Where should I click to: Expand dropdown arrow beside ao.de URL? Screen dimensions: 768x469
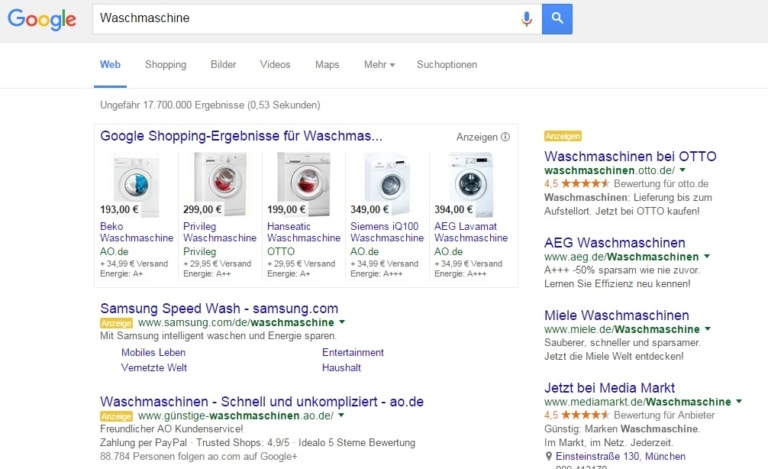341,415
